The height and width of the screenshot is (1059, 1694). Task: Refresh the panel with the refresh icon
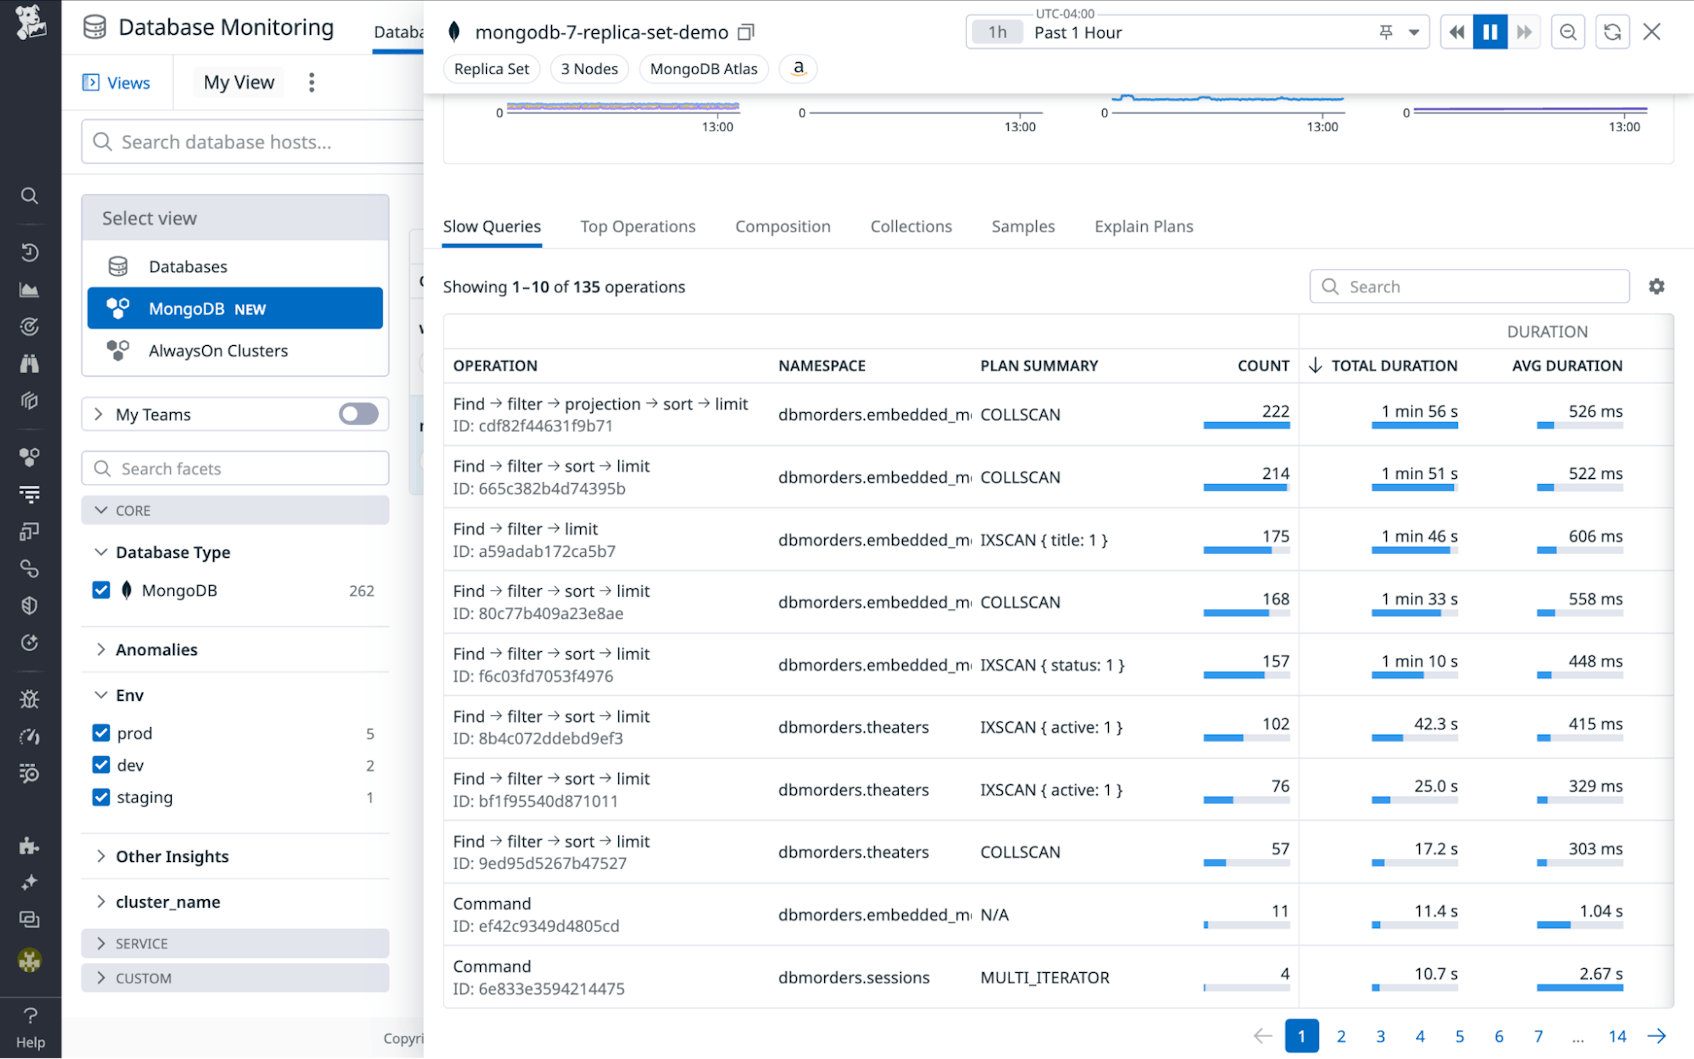coord(1612,31)
